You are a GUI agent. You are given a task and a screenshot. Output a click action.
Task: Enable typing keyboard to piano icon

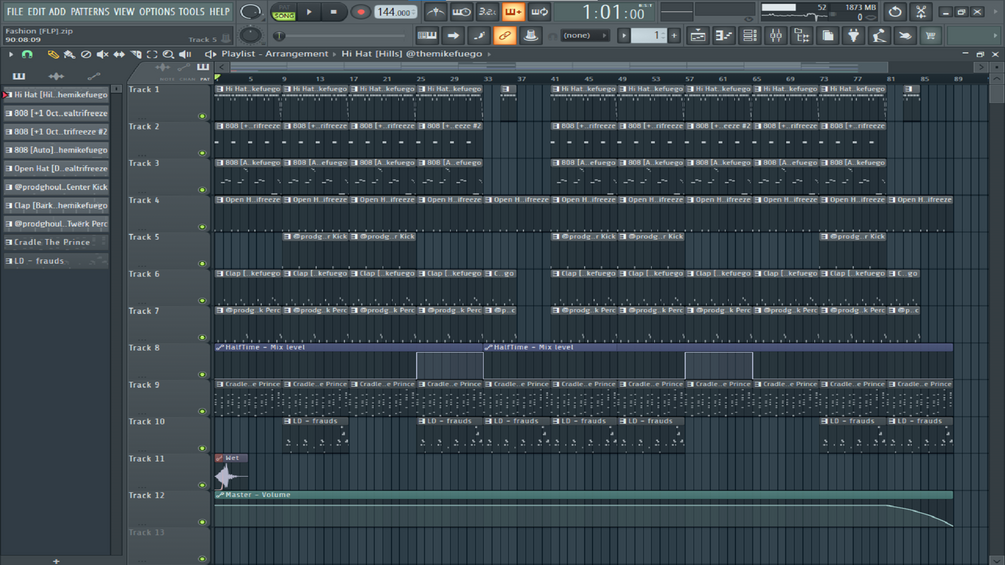pyautogui.click(x=427, y=36)
